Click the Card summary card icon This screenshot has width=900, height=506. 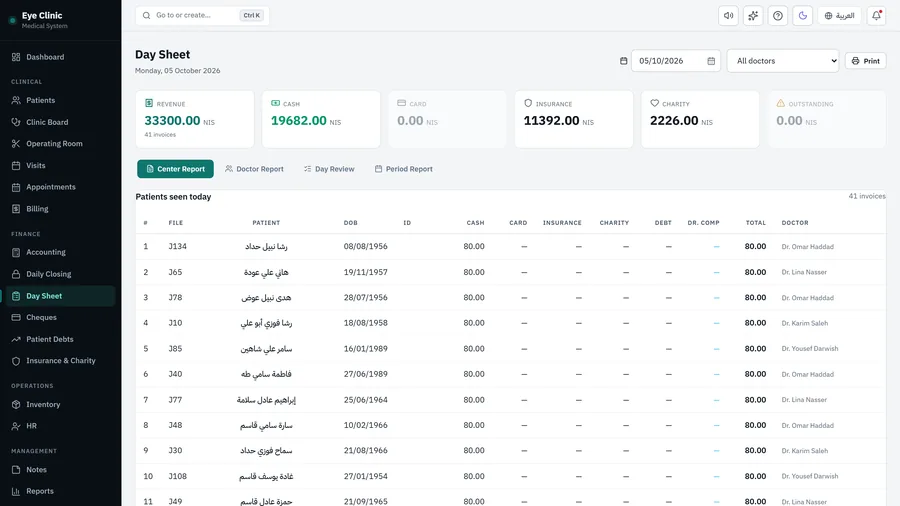point(401,103)
